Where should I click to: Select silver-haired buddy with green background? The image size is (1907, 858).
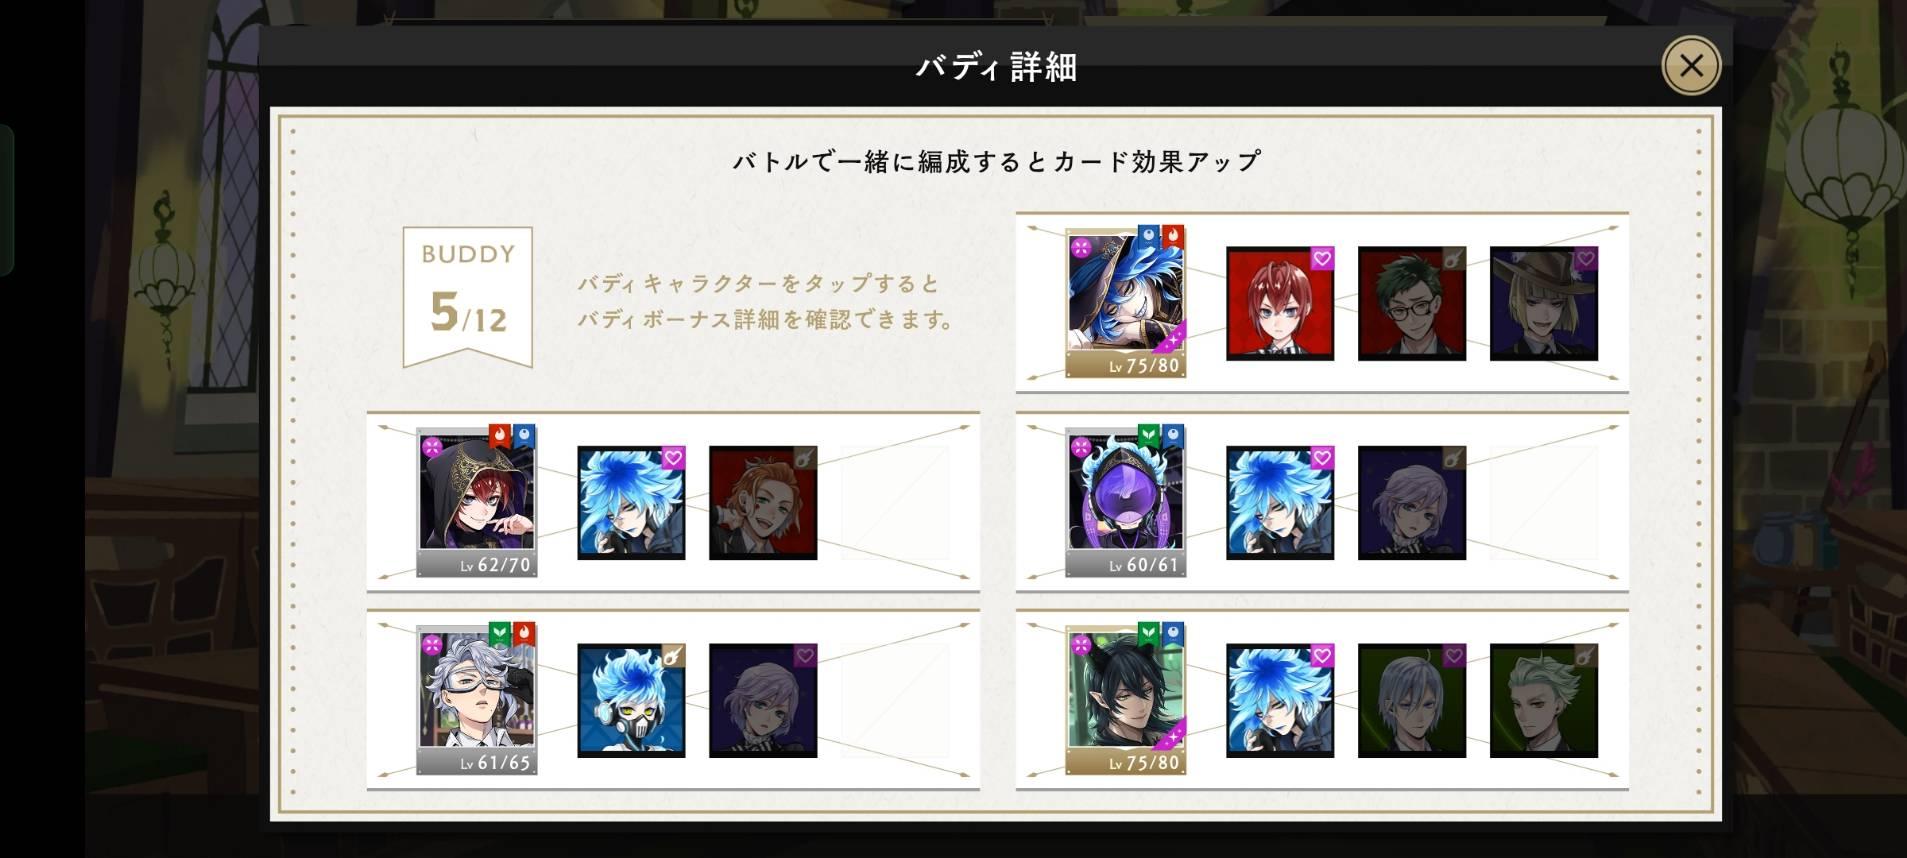pyautogui.click(x=1412, y=701)
